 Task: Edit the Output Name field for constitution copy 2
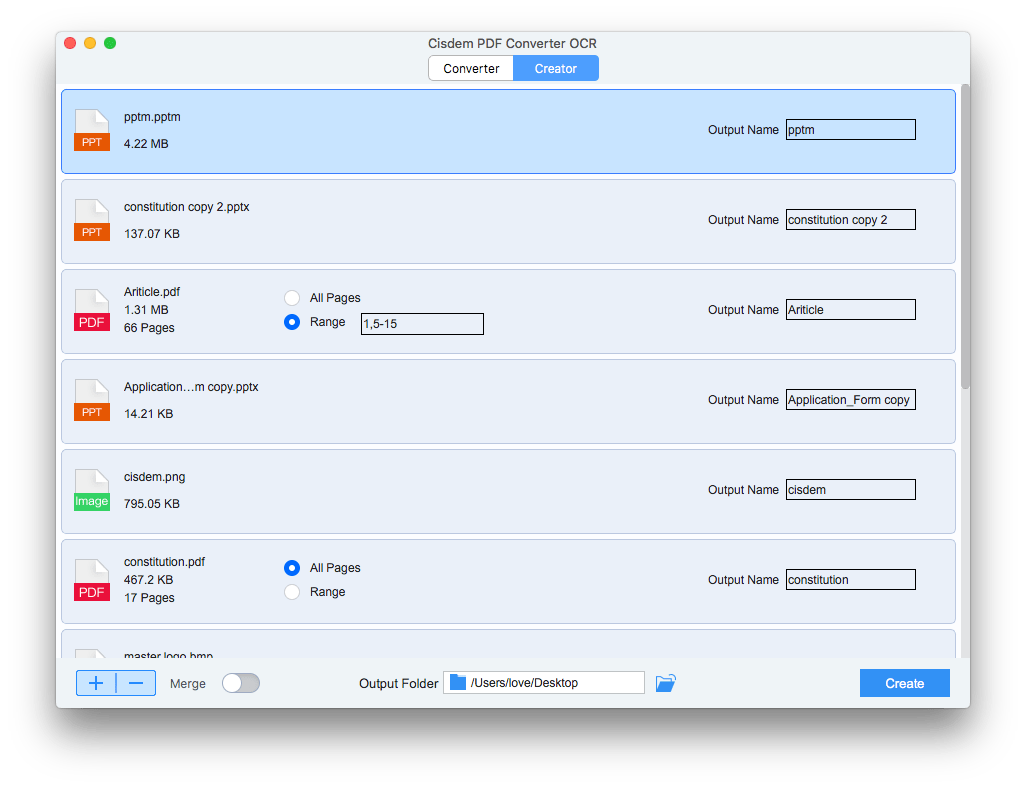tap(851, 220)
